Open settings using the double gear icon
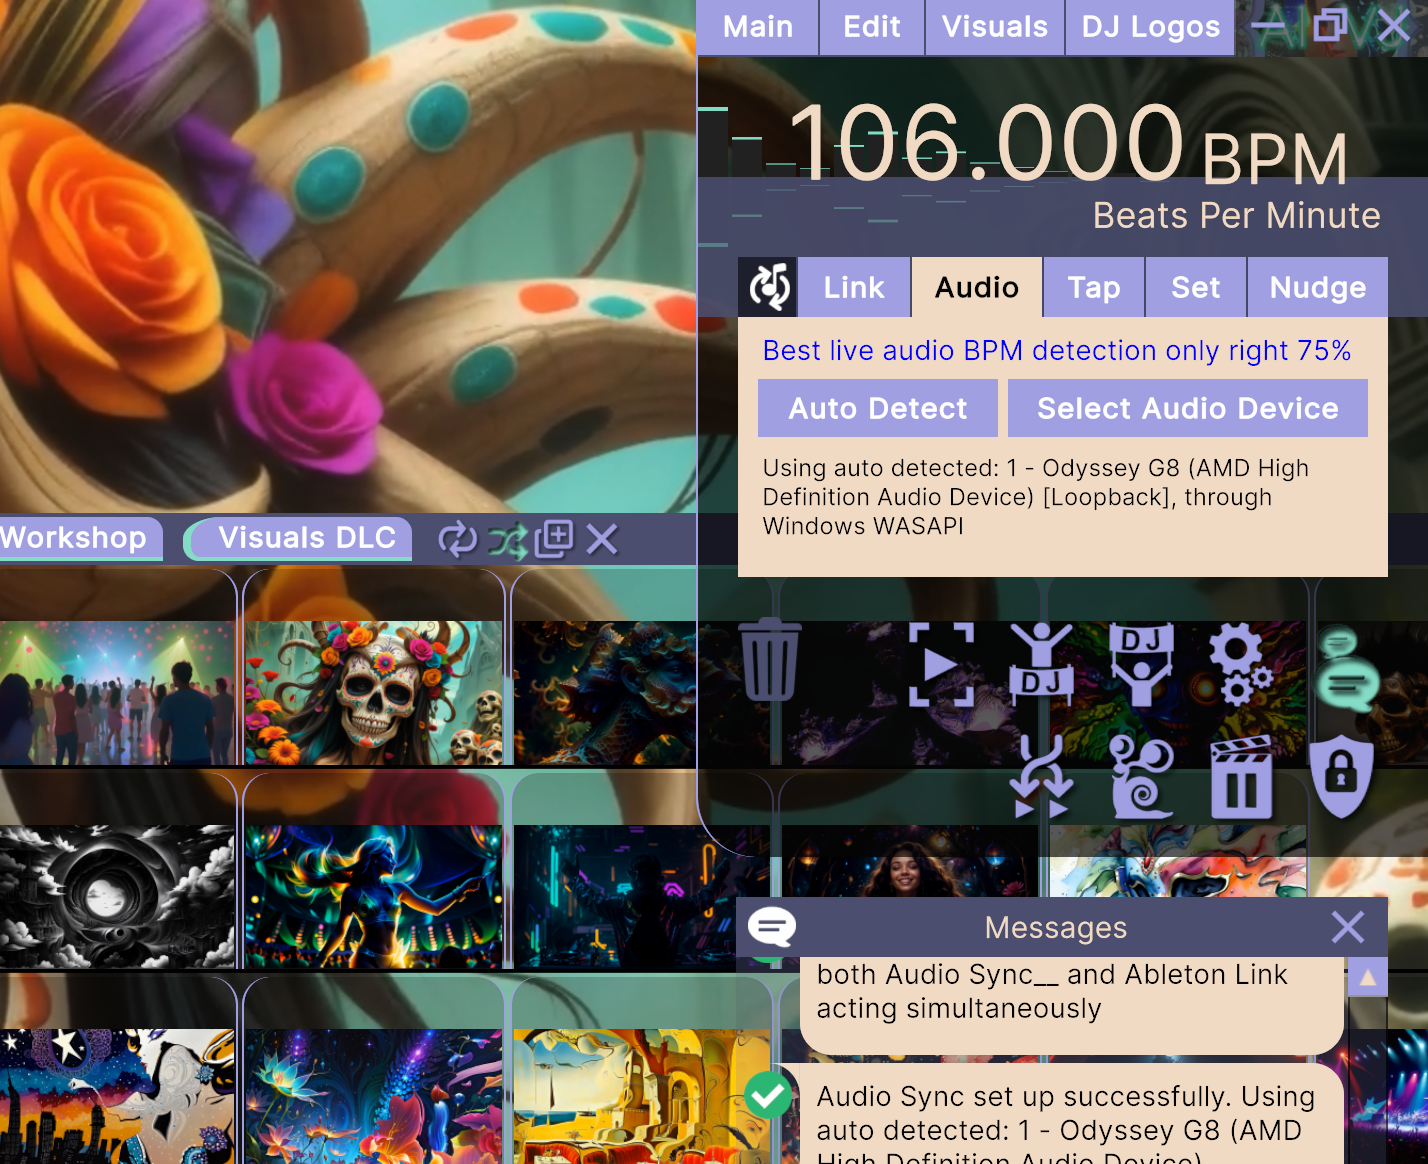This screenshot has width=1428, height=1164. tap(1240, 662)
